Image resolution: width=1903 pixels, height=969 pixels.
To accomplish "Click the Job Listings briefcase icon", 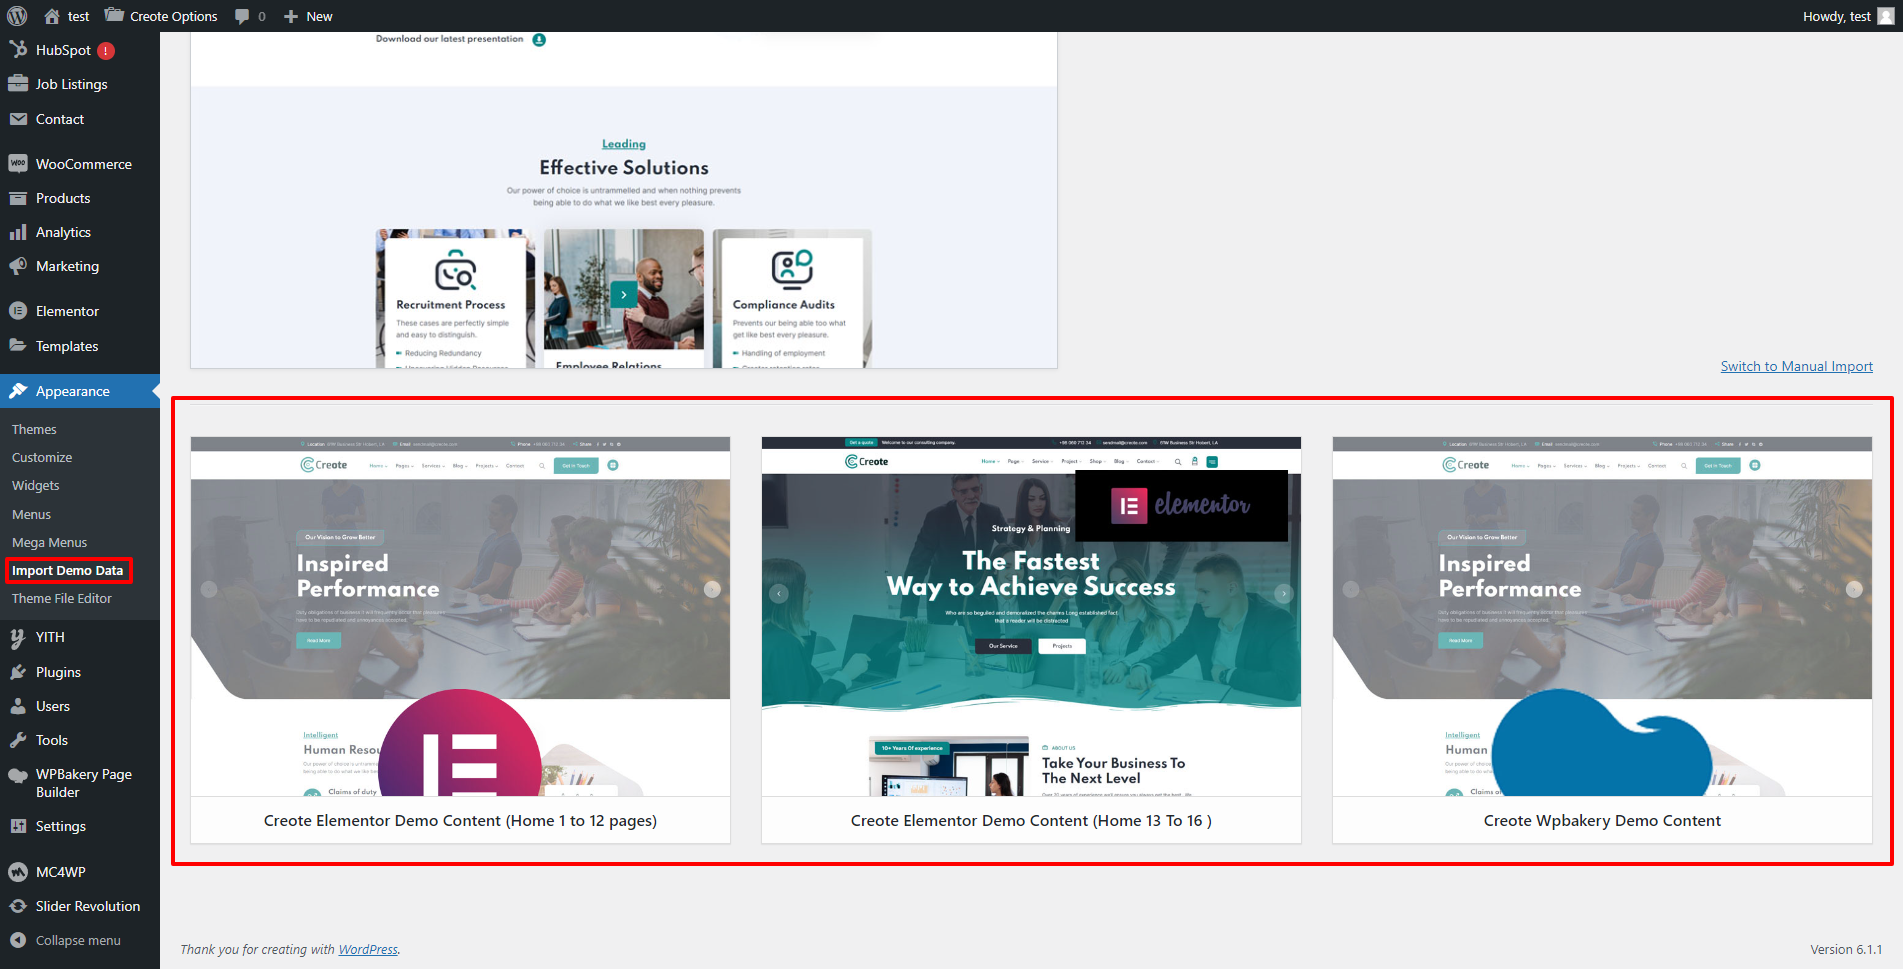I will pyautogui.click(x=18, y=84).
